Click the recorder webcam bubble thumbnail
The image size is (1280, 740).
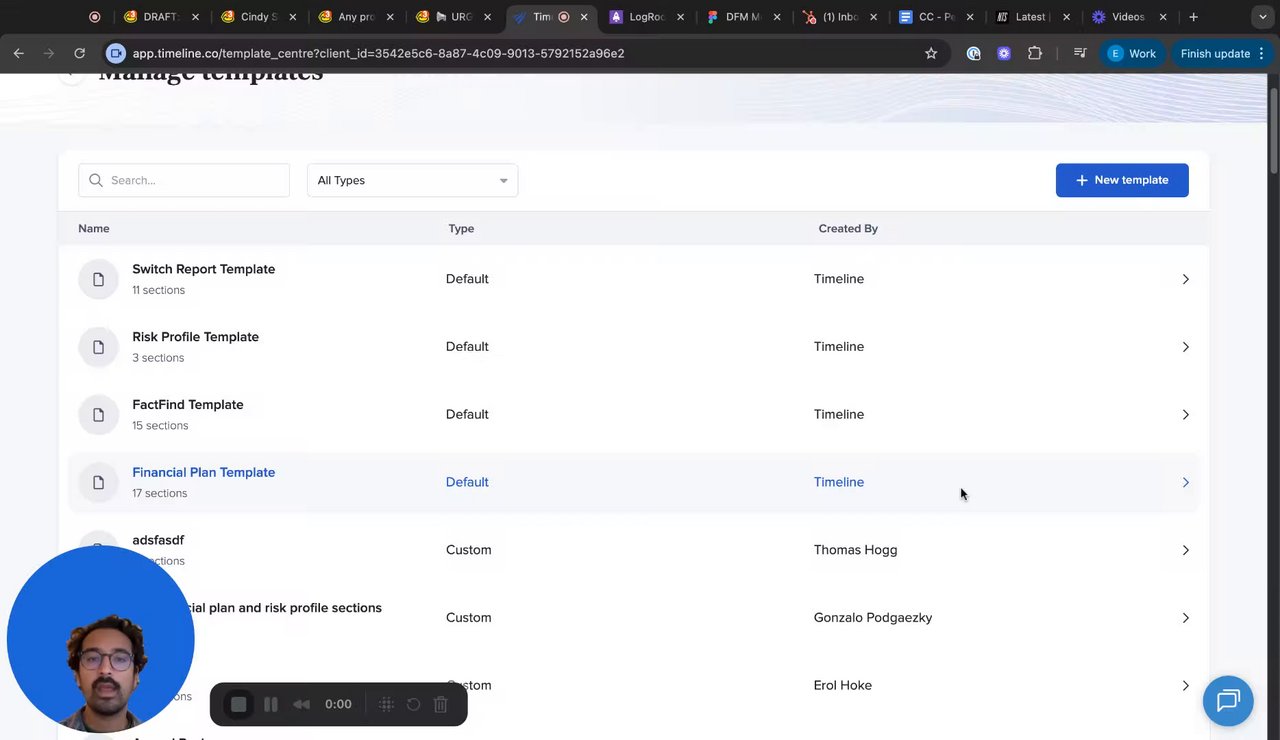pyautogui.click(x=100, y=639)
